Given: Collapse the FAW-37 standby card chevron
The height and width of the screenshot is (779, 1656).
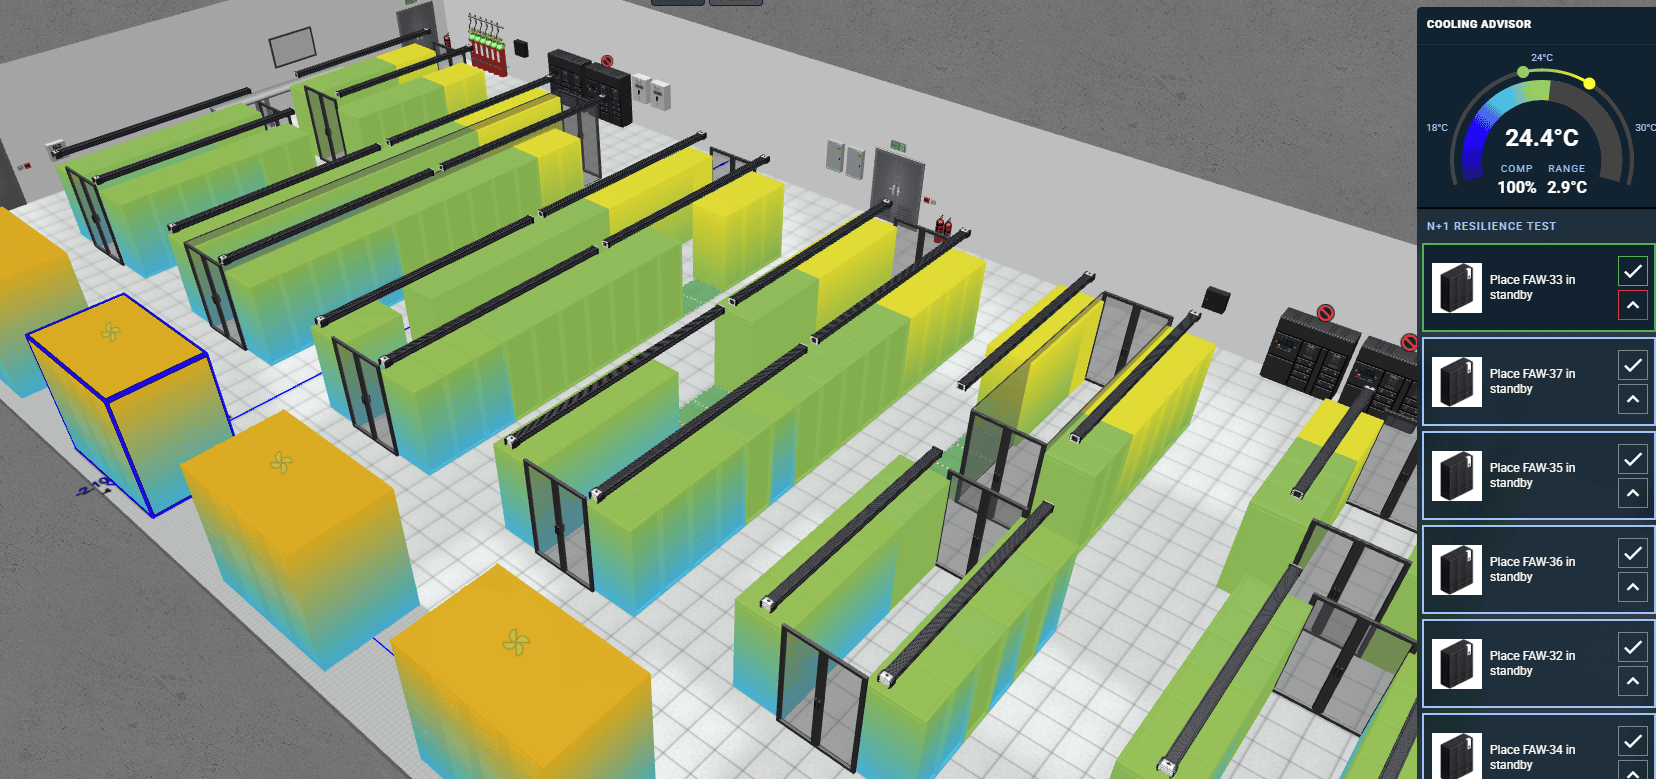Looking at the screenshot, I should pyautogui.click(x=1632, y=399).
